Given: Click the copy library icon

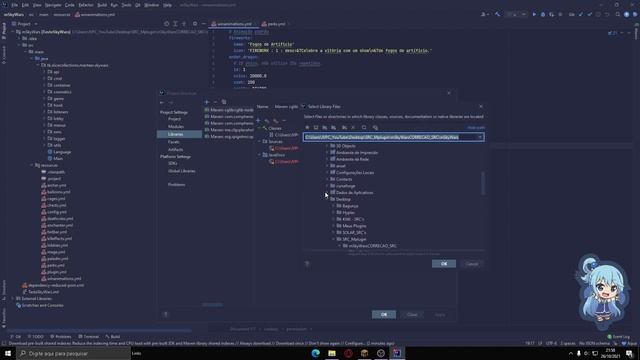Looking at the screenshot, I should point(224,102).
